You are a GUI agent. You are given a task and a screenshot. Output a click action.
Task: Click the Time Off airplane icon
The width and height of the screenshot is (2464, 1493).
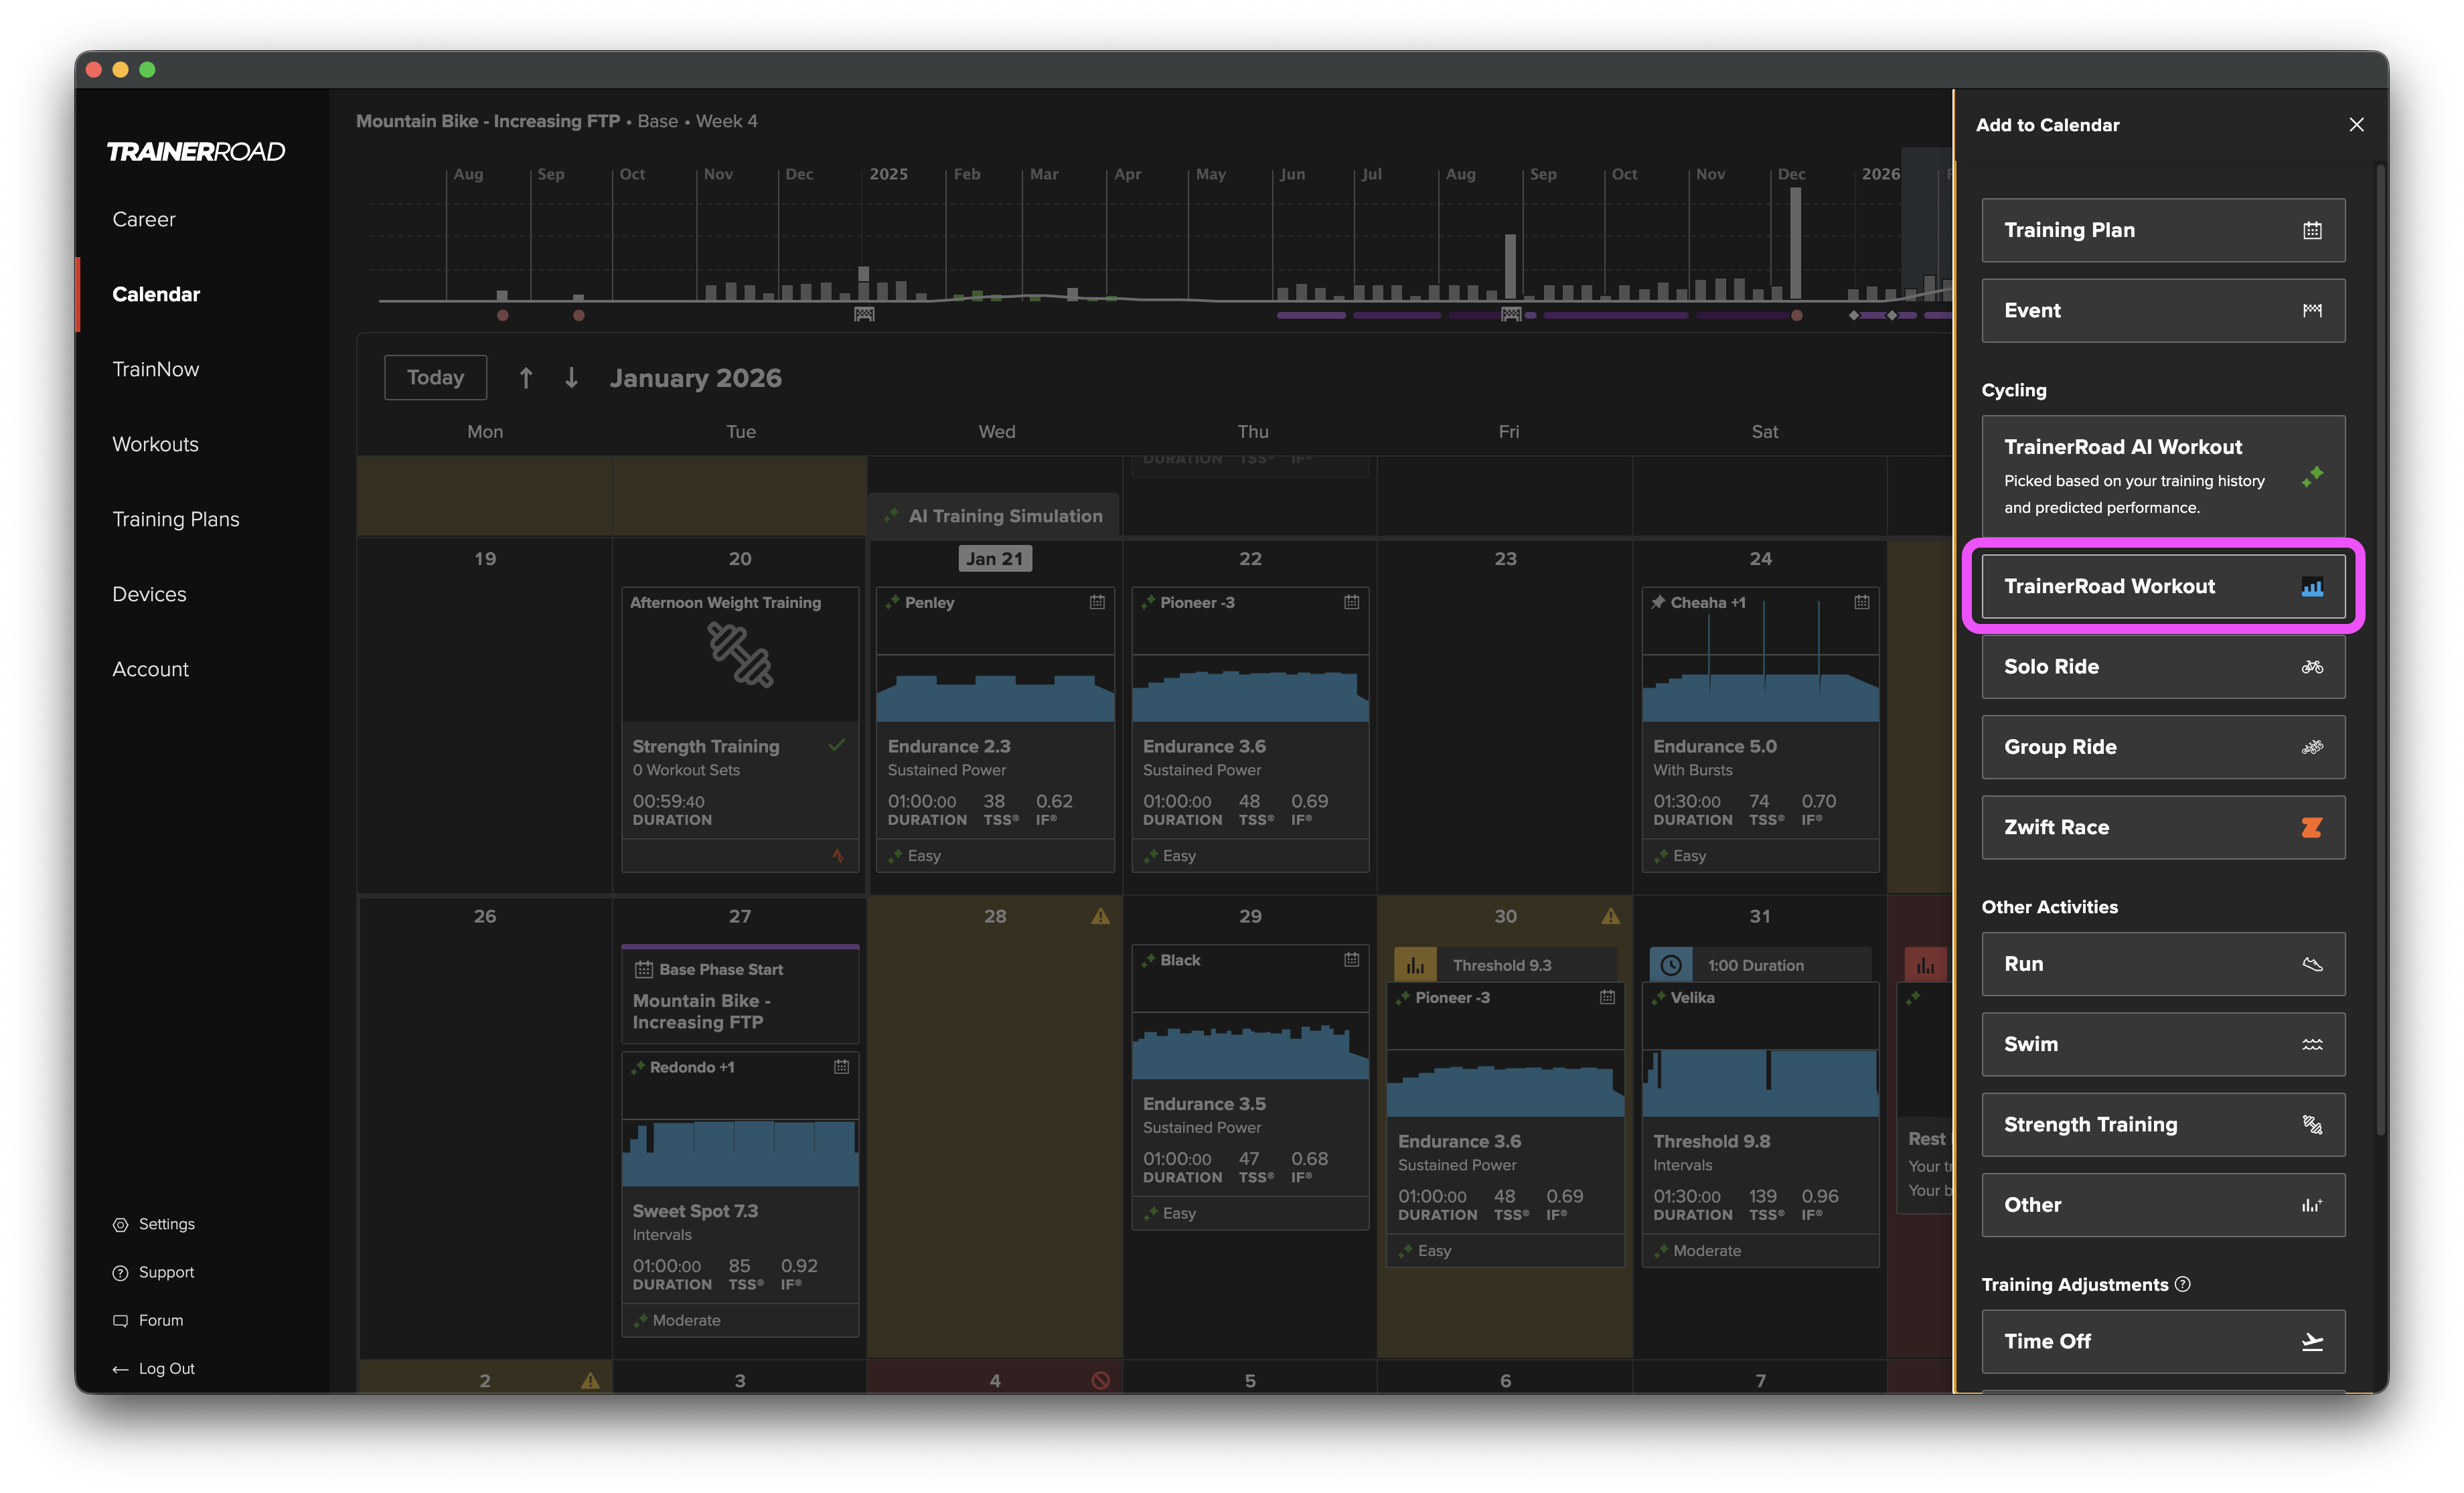2312,1342
